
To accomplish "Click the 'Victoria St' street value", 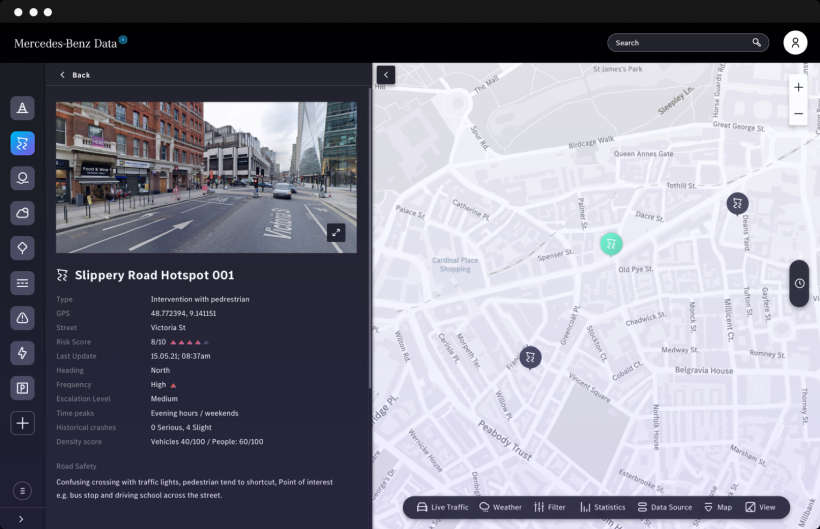I will (x=168, y=328).
